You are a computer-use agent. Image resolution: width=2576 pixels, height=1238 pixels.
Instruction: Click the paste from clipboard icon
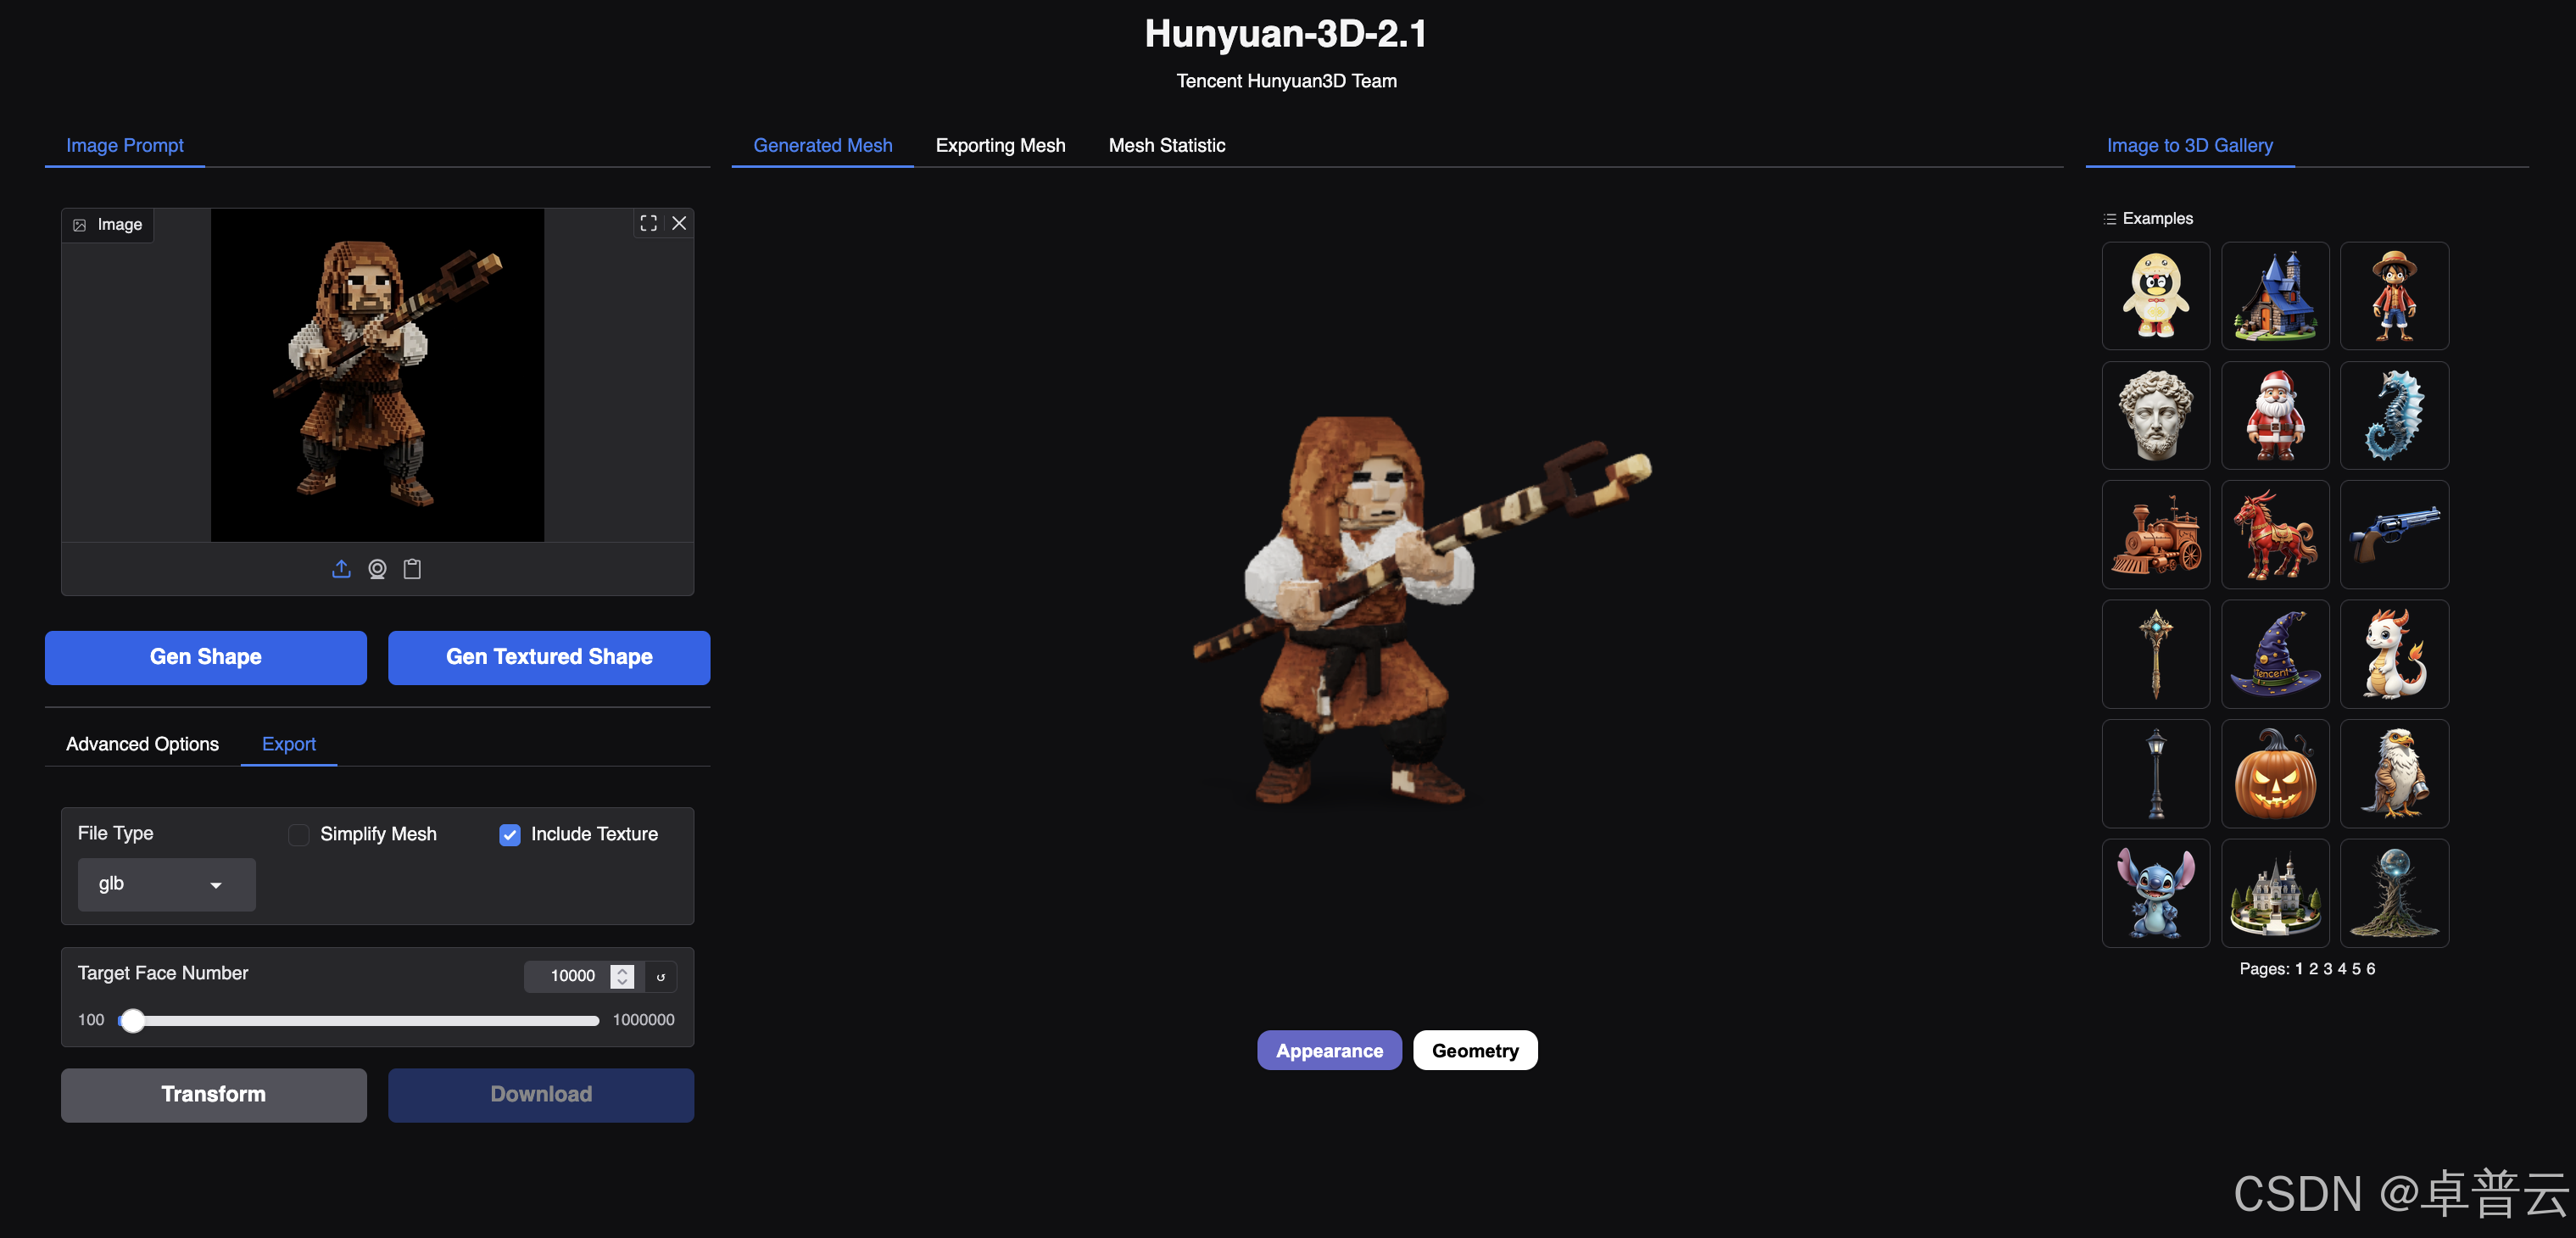coord(412,569)
